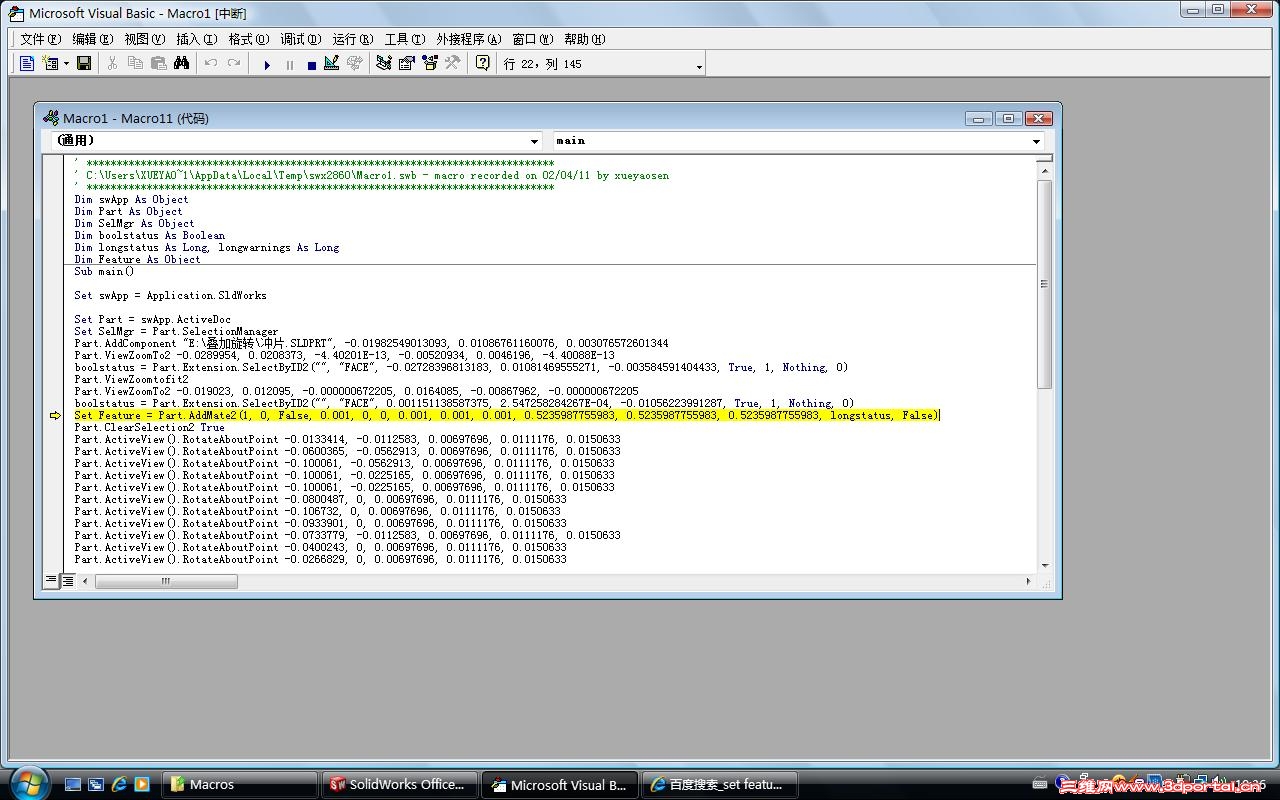1280x800 pixels.
Task: Click the code window vertical scrollbar thumb
Action: (1044, 284)
